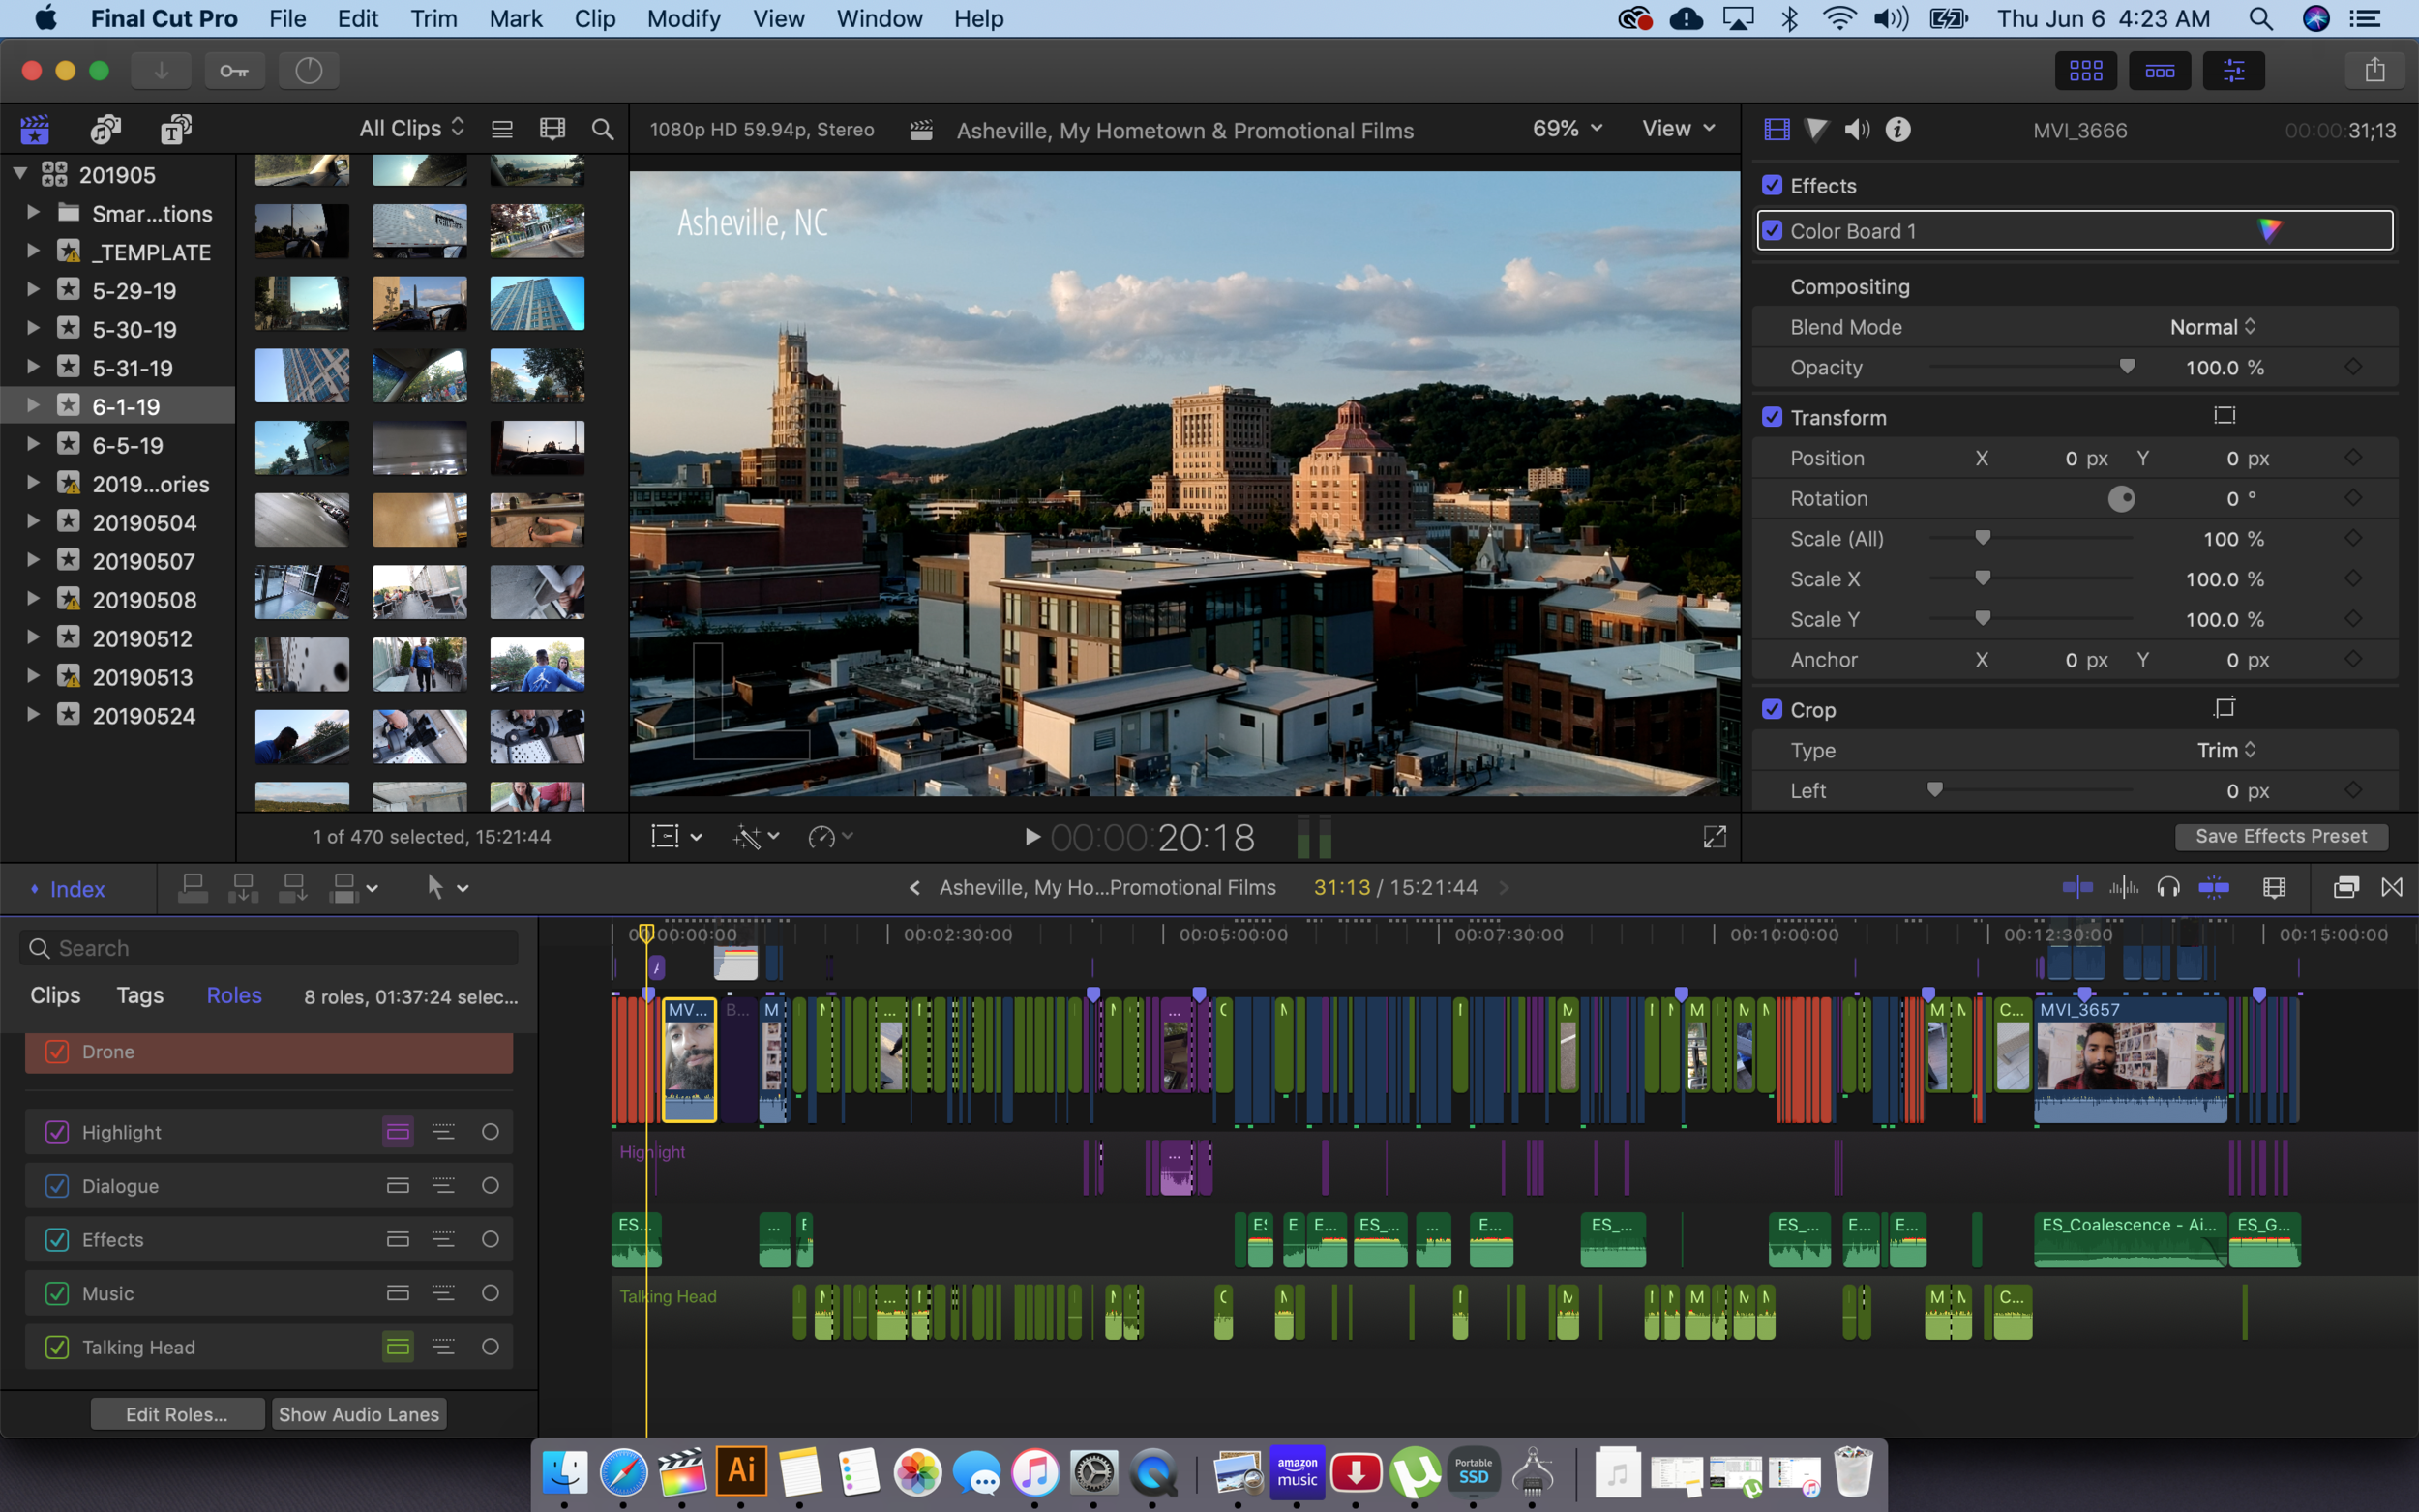Open the Libraries sidebar icon
The height and width of the screenshot is (1512, 2419).
[x=35, y=129]
